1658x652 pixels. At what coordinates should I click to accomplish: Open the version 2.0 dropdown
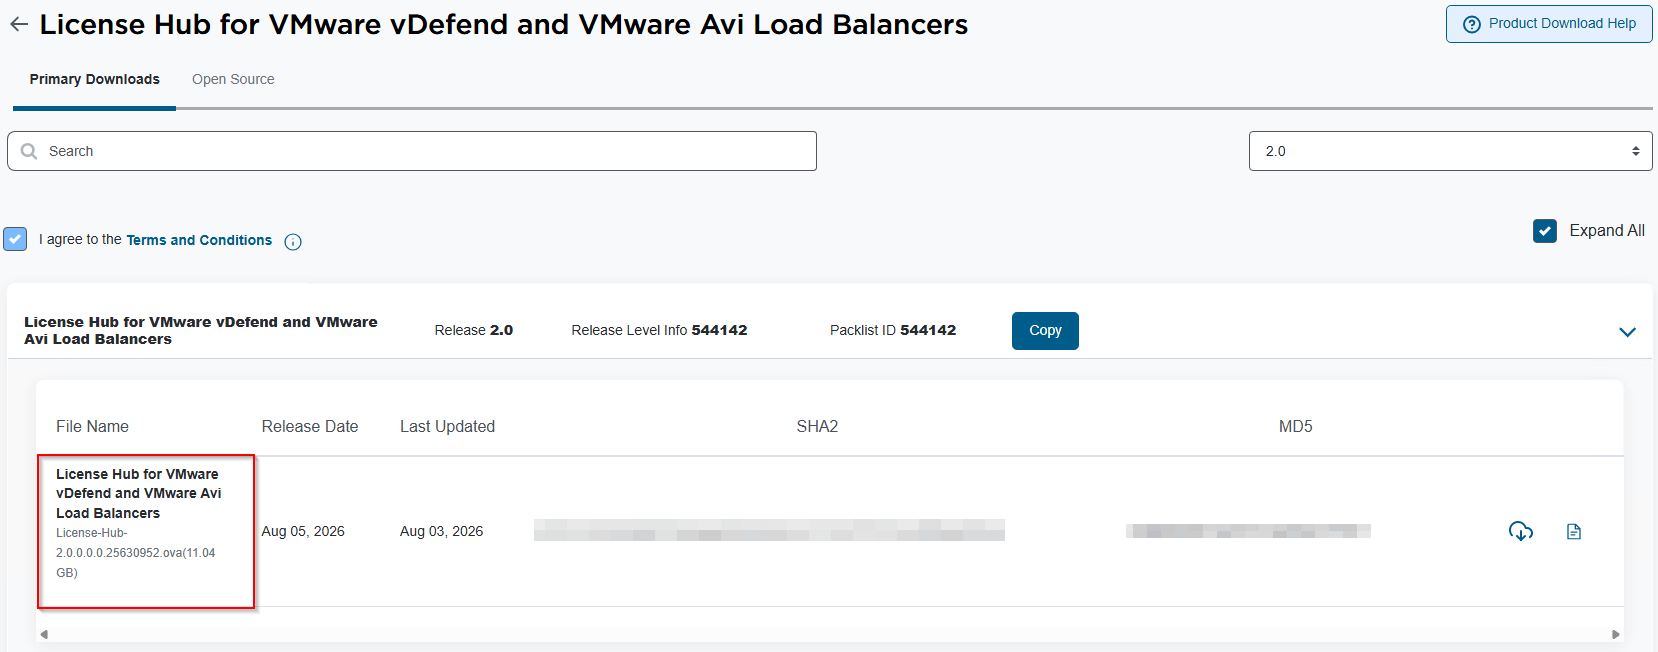(x=1450, y=151)
